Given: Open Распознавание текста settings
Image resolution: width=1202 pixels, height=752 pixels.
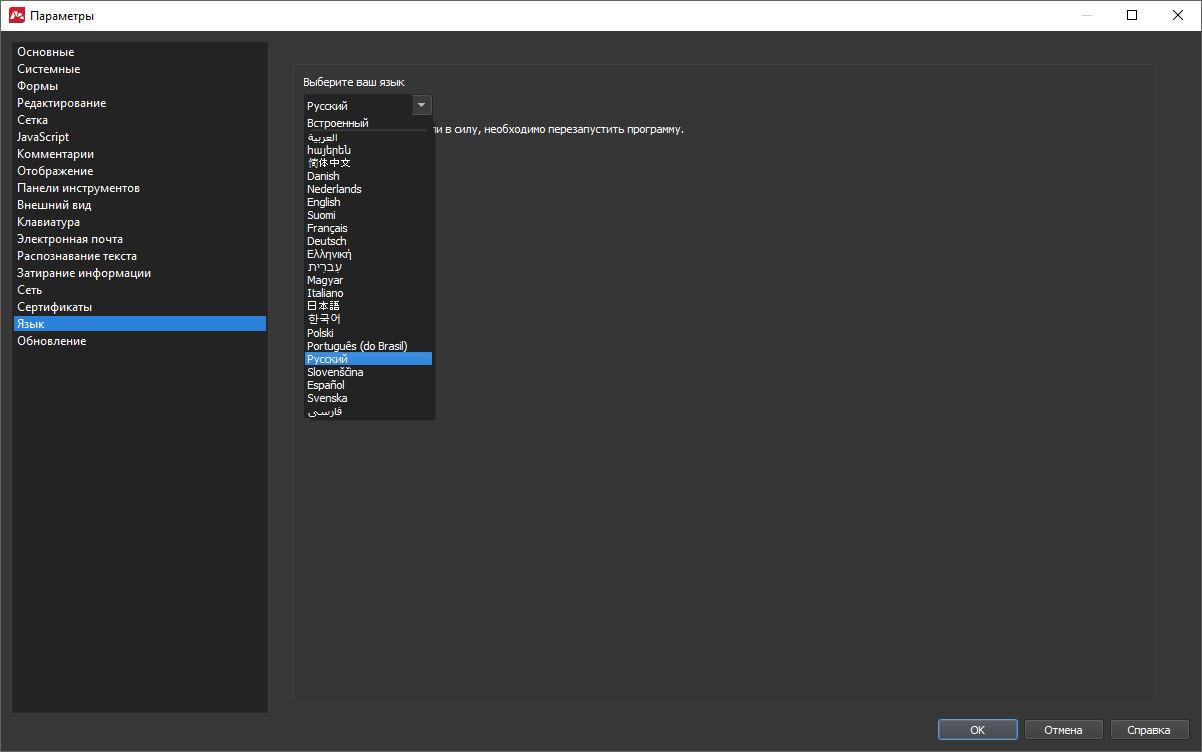Looking at the screenshot, I should [77, 256].
